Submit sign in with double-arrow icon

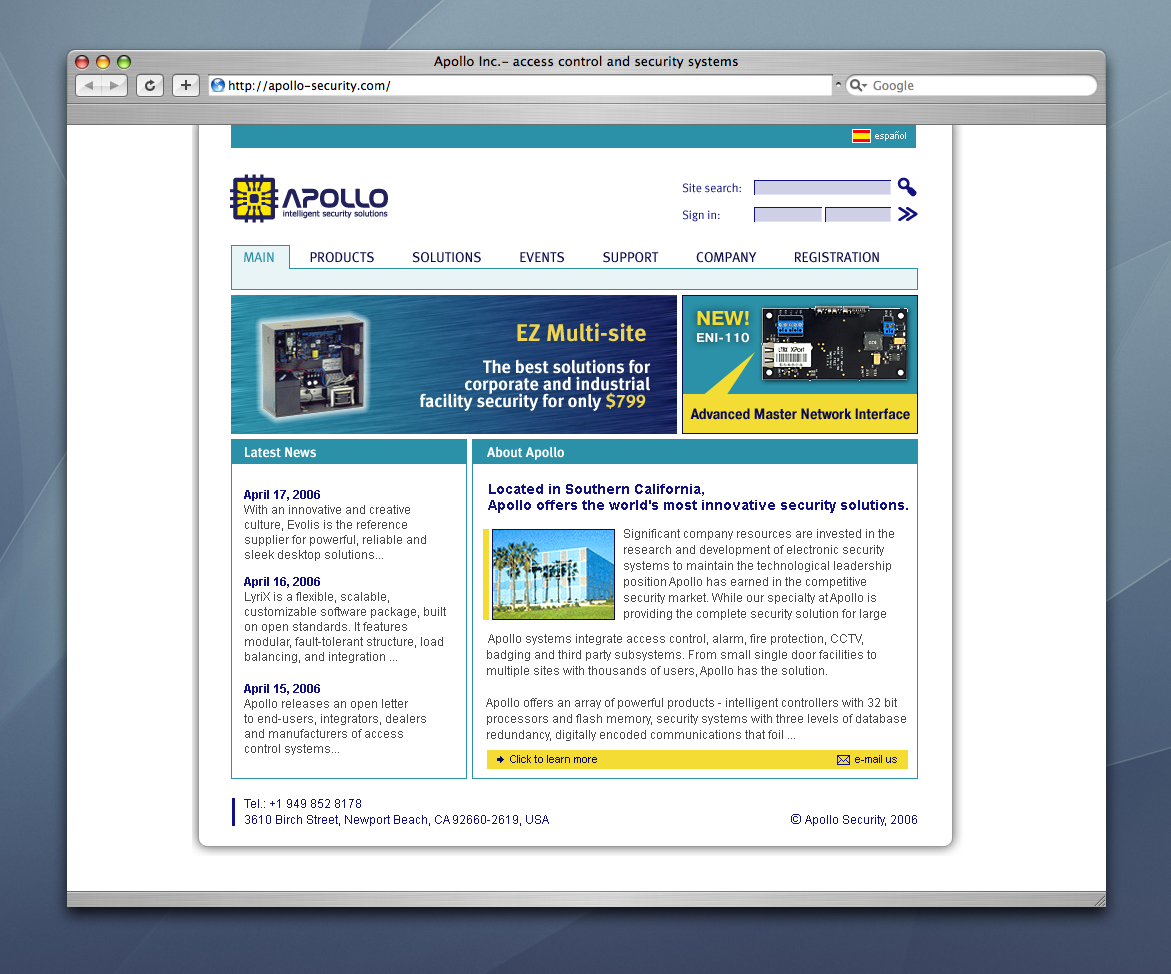coord(907,214)
